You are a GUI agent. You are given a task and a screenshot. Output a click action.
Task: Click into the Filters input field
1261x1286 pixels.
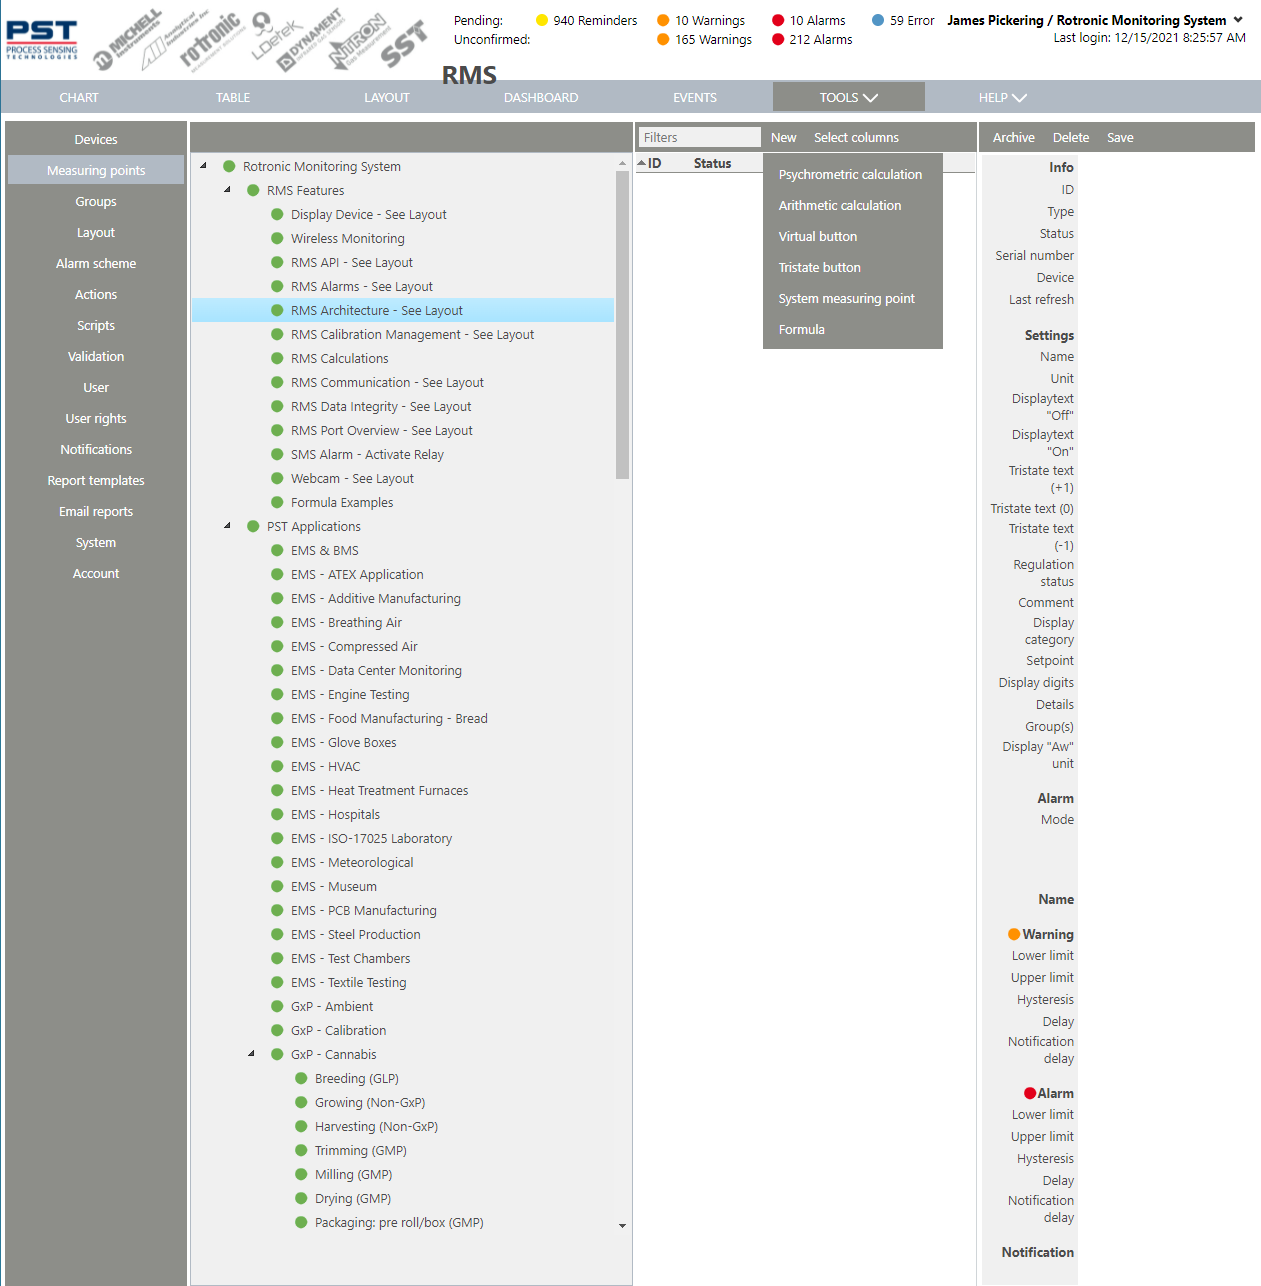(699, 137)
